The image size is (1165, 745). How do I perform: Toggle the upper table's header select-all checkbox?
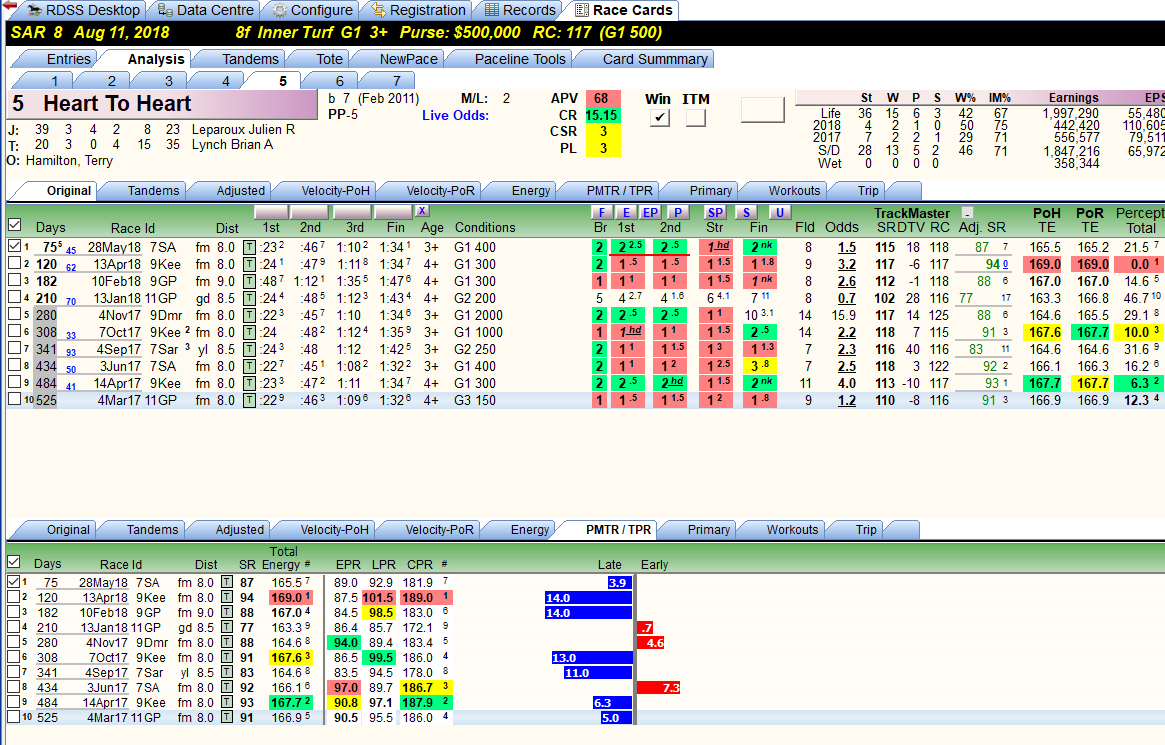[14, 225]
